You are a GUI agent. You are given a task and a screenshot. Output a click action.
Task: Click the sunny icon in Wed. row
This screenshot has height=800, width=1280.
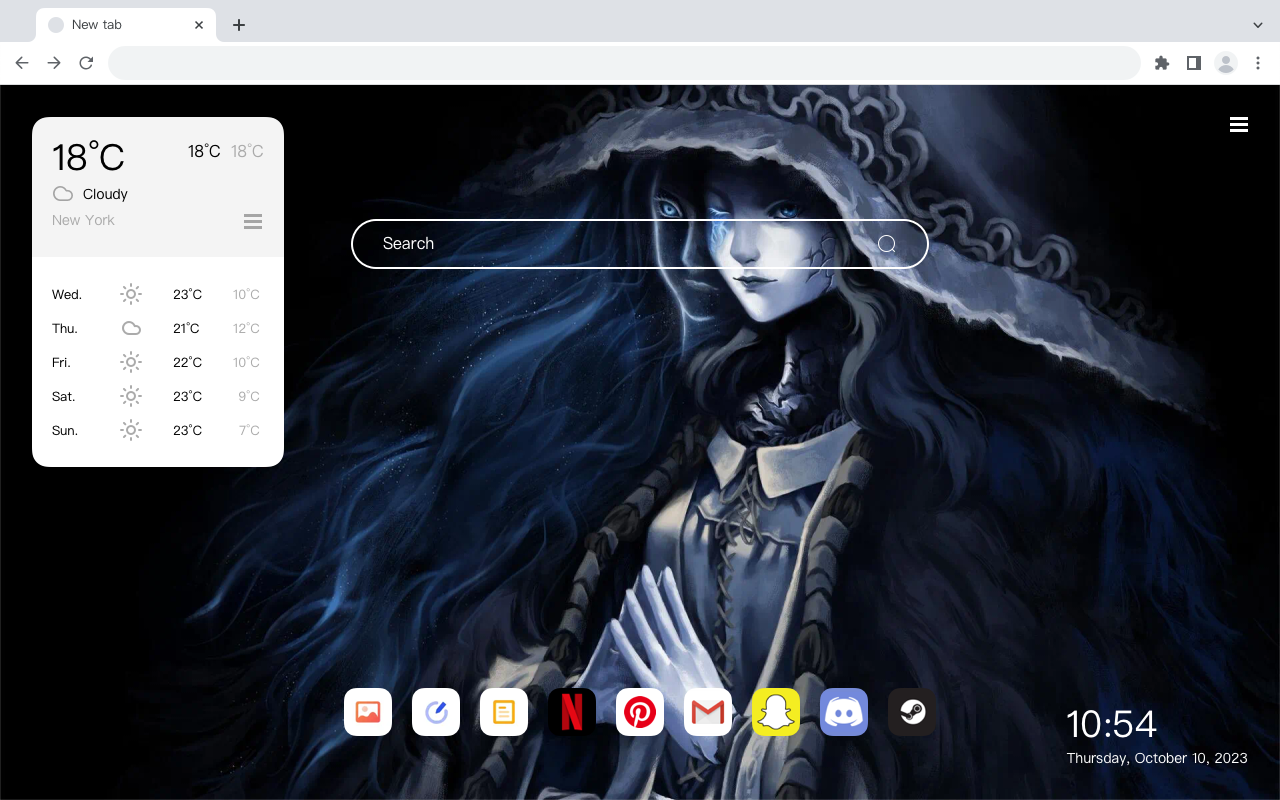131,294
